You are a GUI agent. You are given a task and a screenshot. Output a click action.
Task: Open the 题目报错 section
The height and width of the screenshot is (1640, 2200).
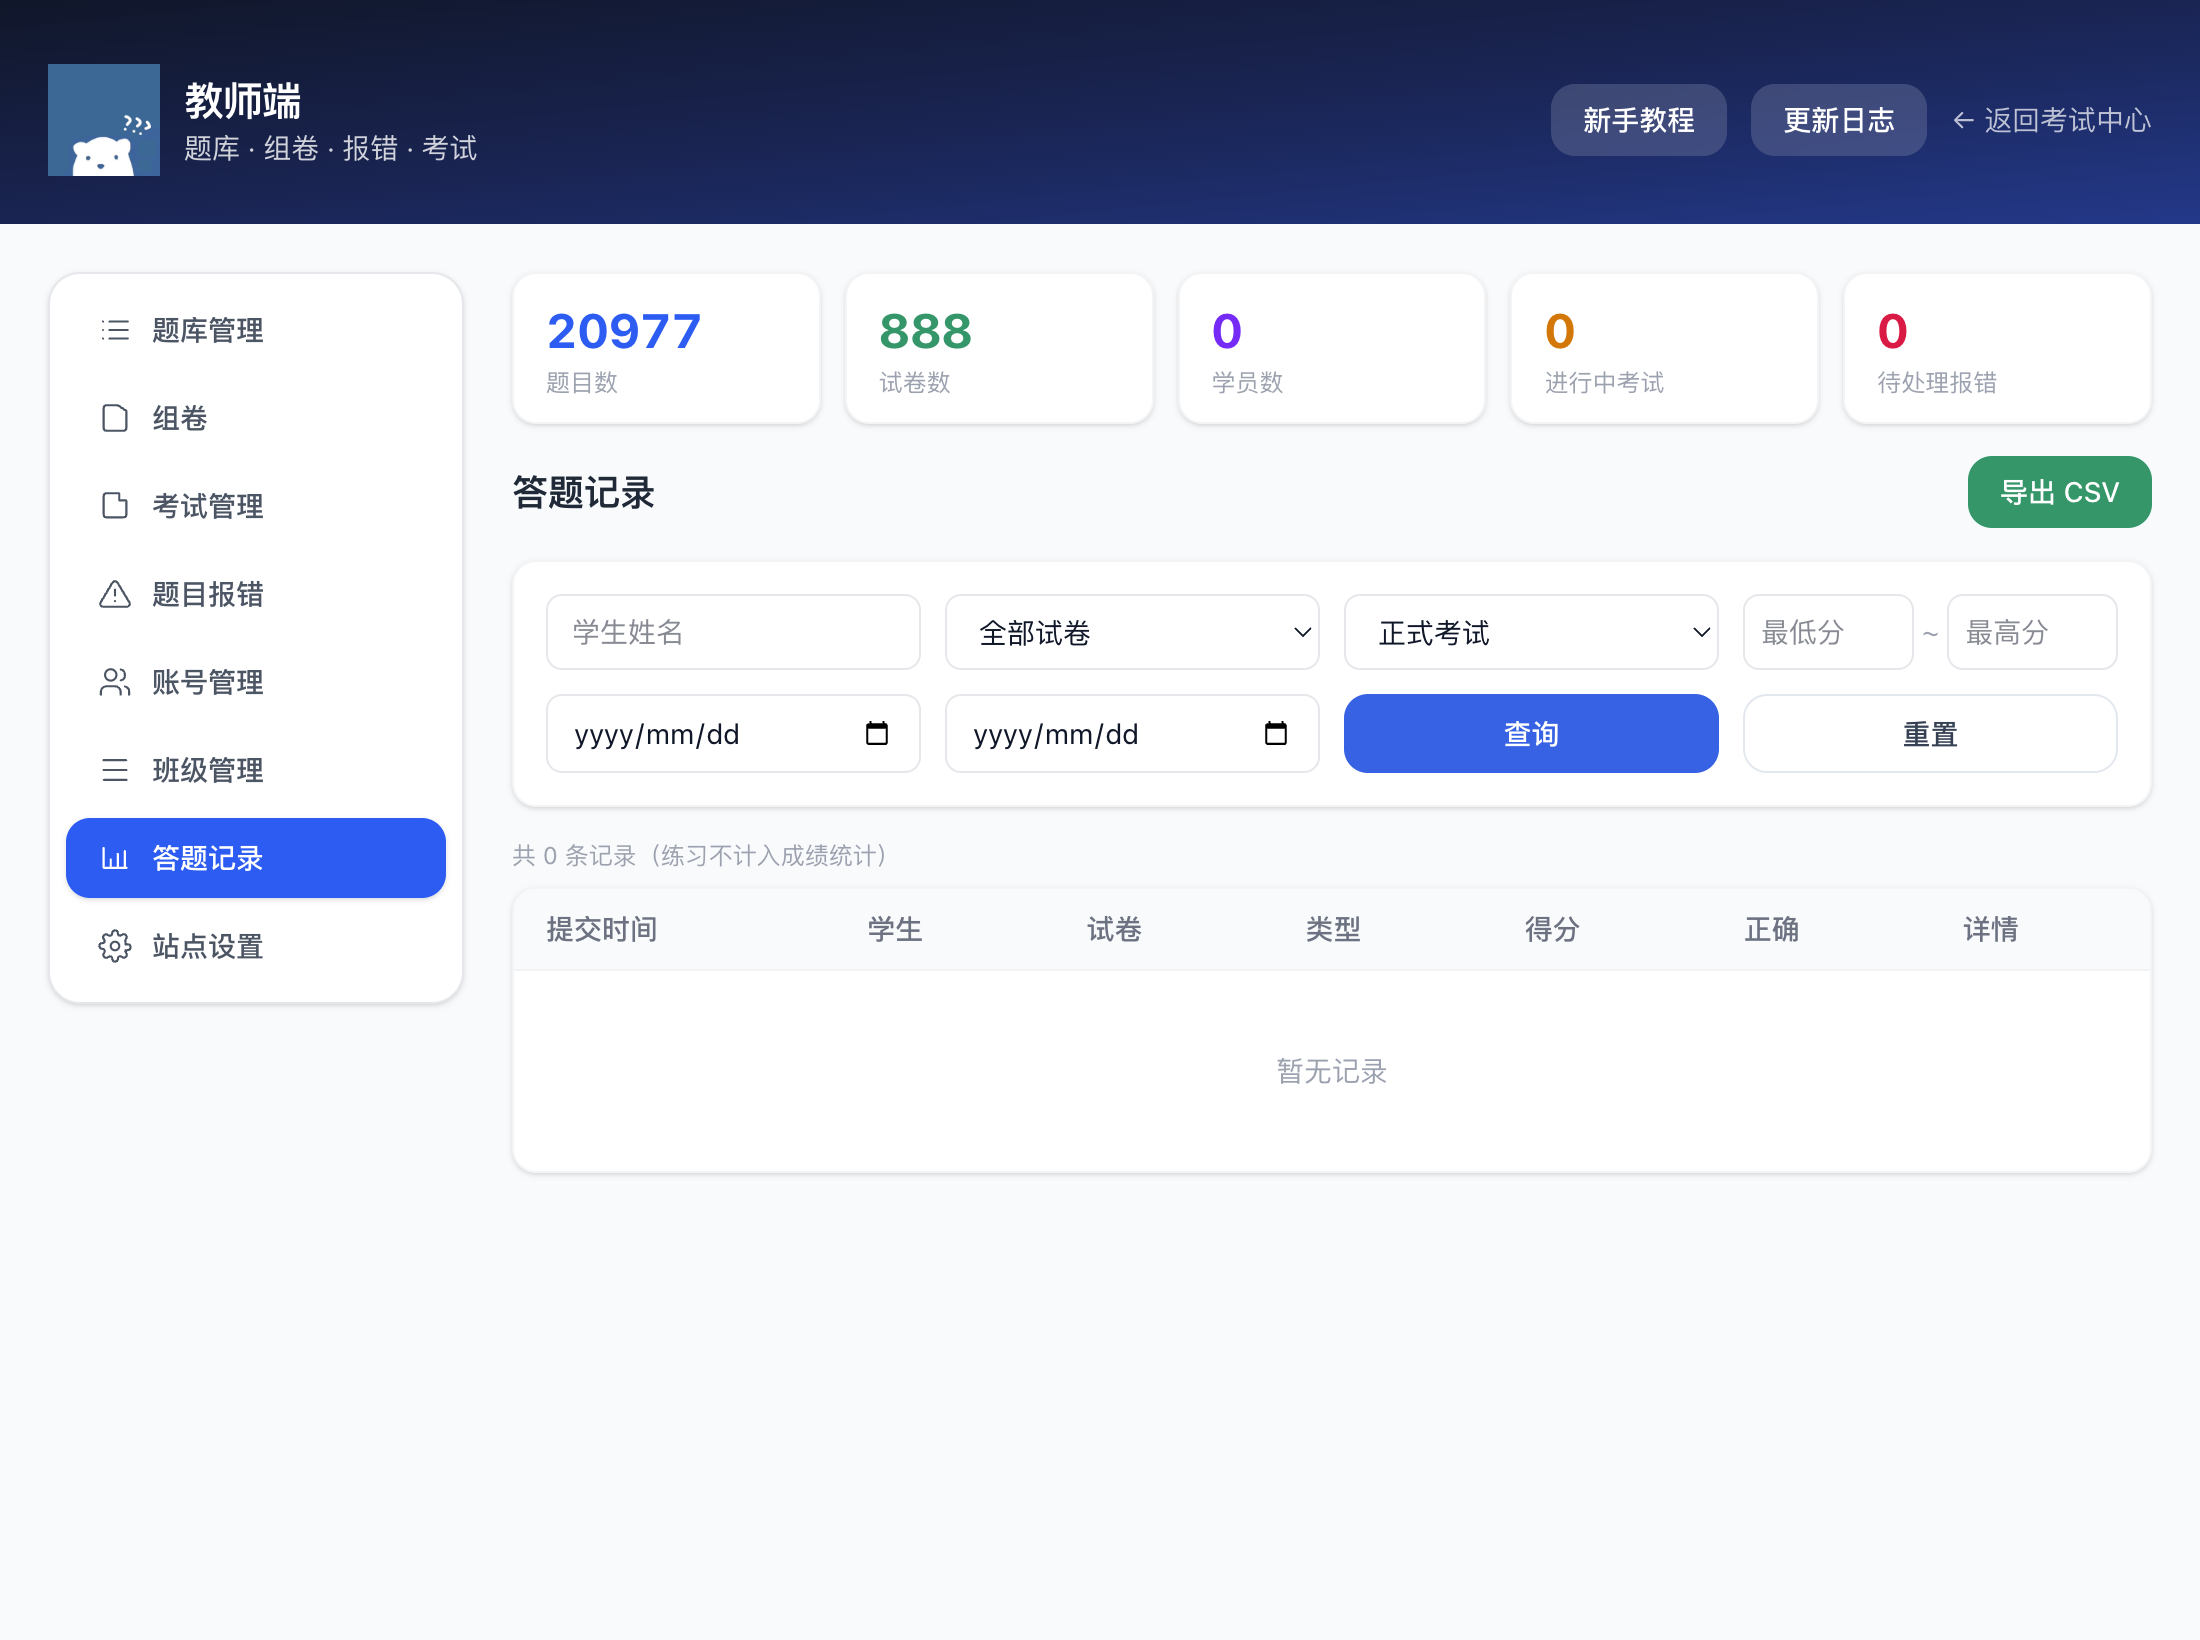coord(256,594)
